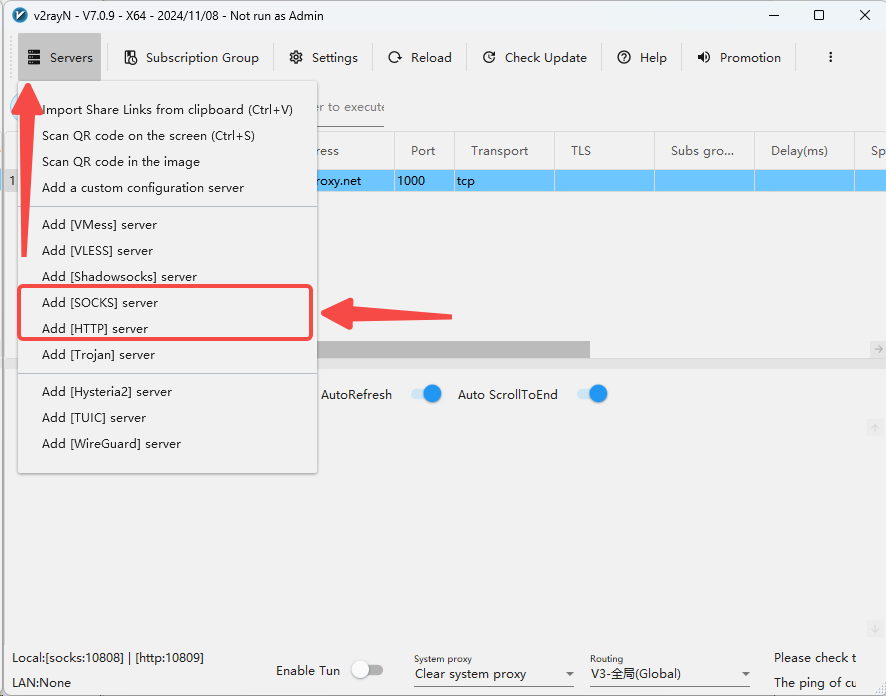Click the Subscription Group icon

point(131,58)
